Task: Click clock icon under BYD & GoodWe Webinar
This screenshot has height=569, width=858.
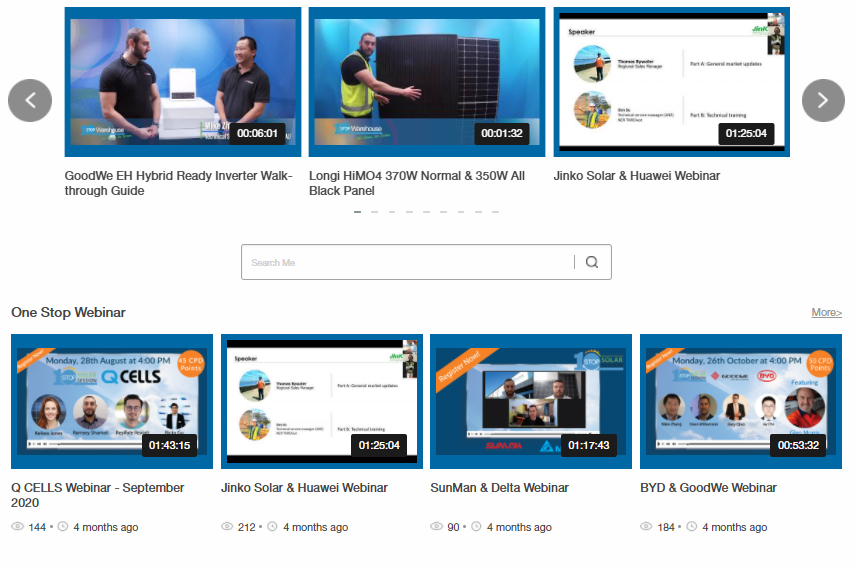Action: [x=692, y=526]
